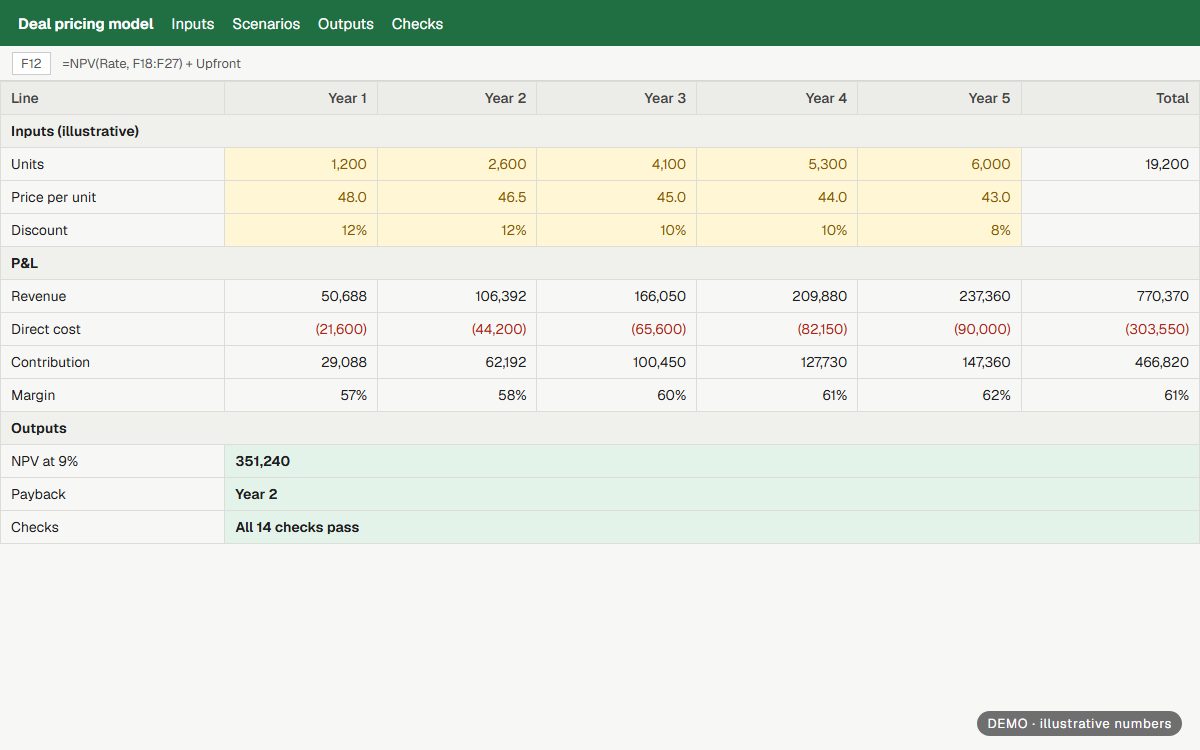Select Year 1 Units cell 1,200
The image size is (1200, 750).
301,164
